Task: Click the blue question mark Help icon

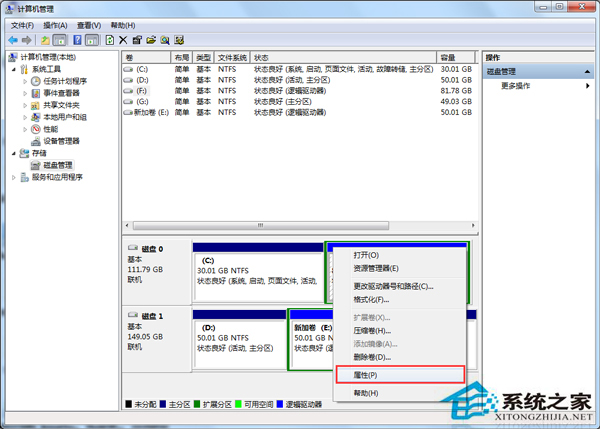Action: click(77, 40)
